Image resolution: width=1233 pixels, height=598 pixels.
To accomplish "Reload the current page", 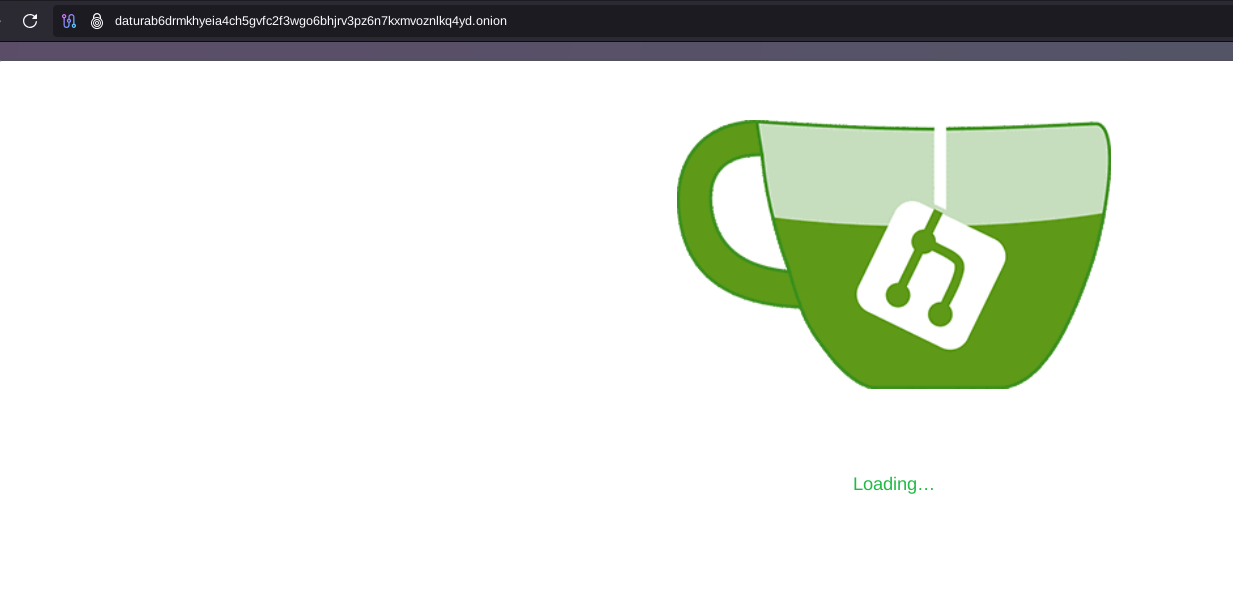I will [30, 21].
